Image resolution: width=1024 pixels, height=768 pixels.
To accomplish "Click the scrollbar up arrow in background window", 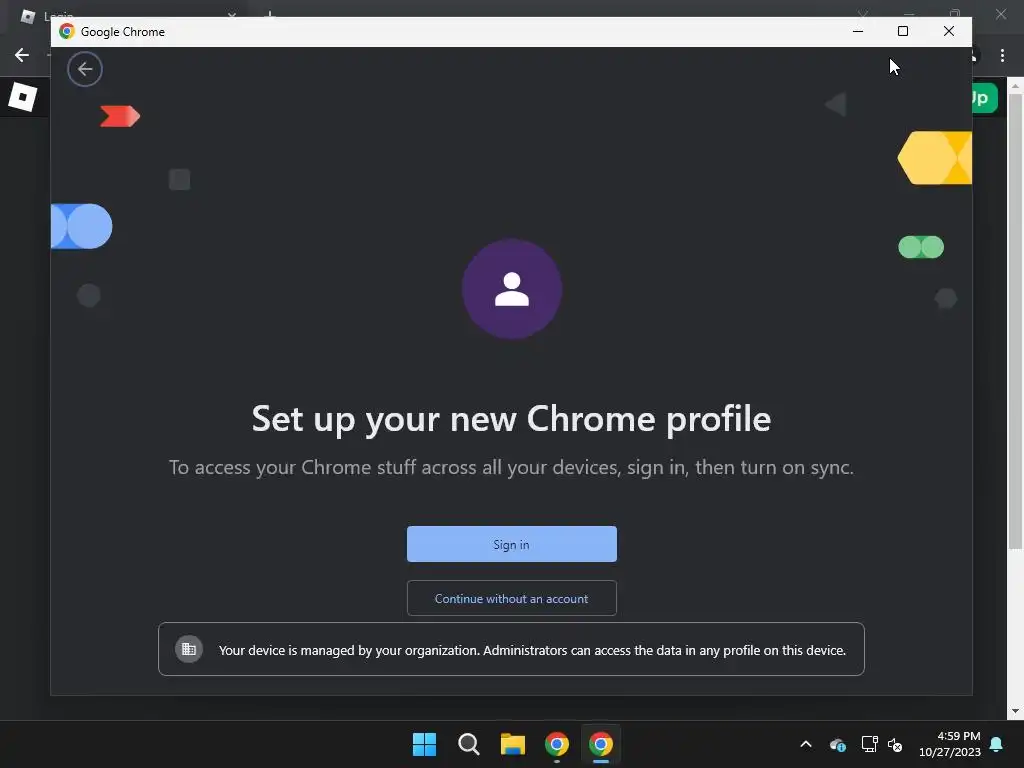I will [1016, 86].
